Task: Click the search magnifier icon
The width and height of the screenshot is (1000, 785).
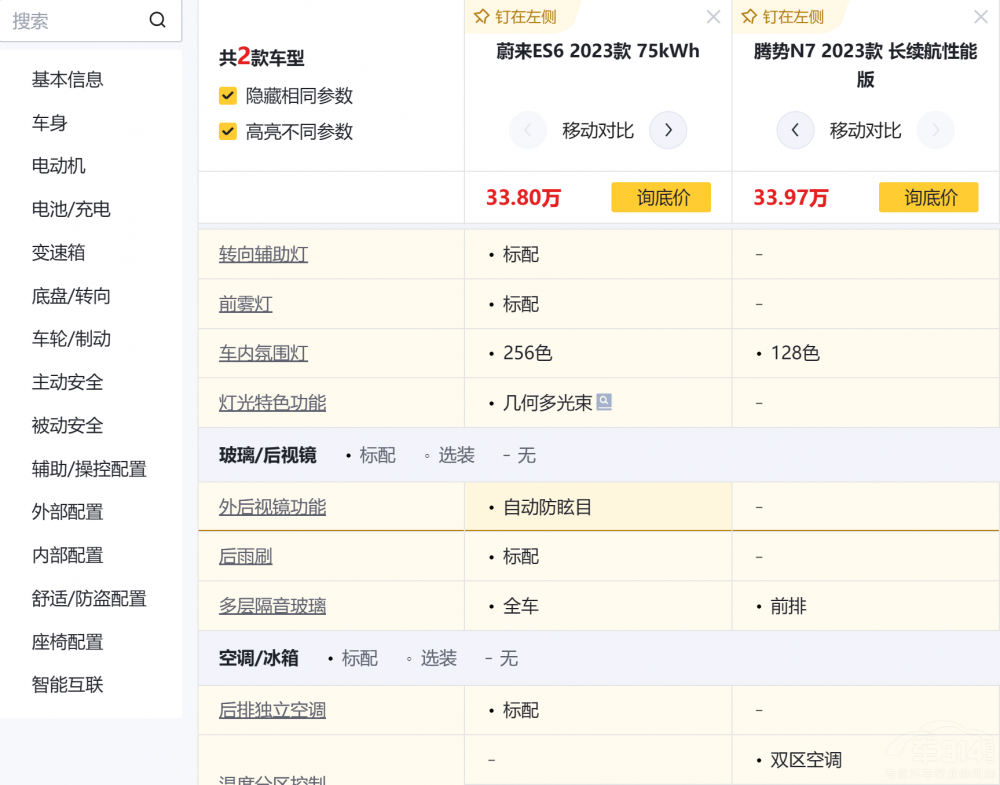Action: (157, 20)
